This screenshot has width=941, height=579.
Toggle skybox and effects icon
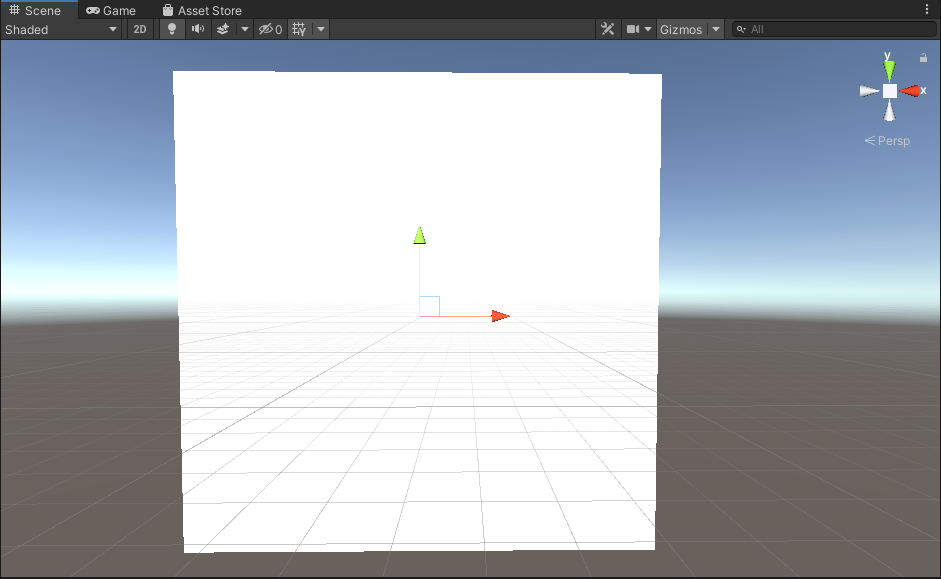[x=223, y=29]
